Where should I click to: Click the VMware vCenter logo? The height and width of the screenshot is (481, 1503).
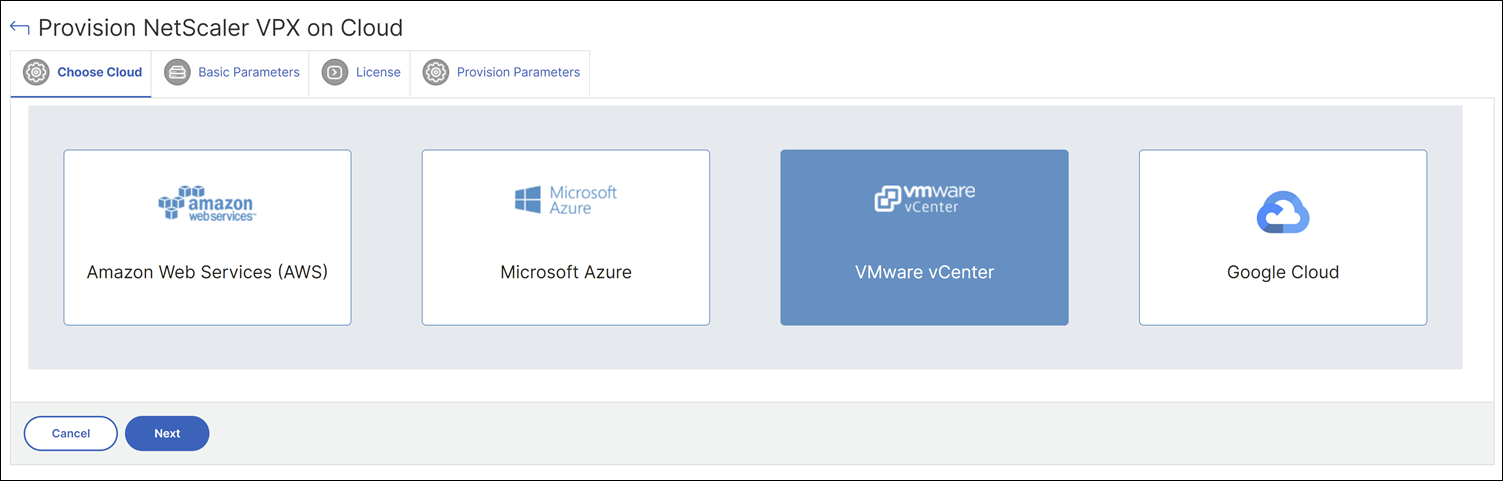(x=924, y=198)
